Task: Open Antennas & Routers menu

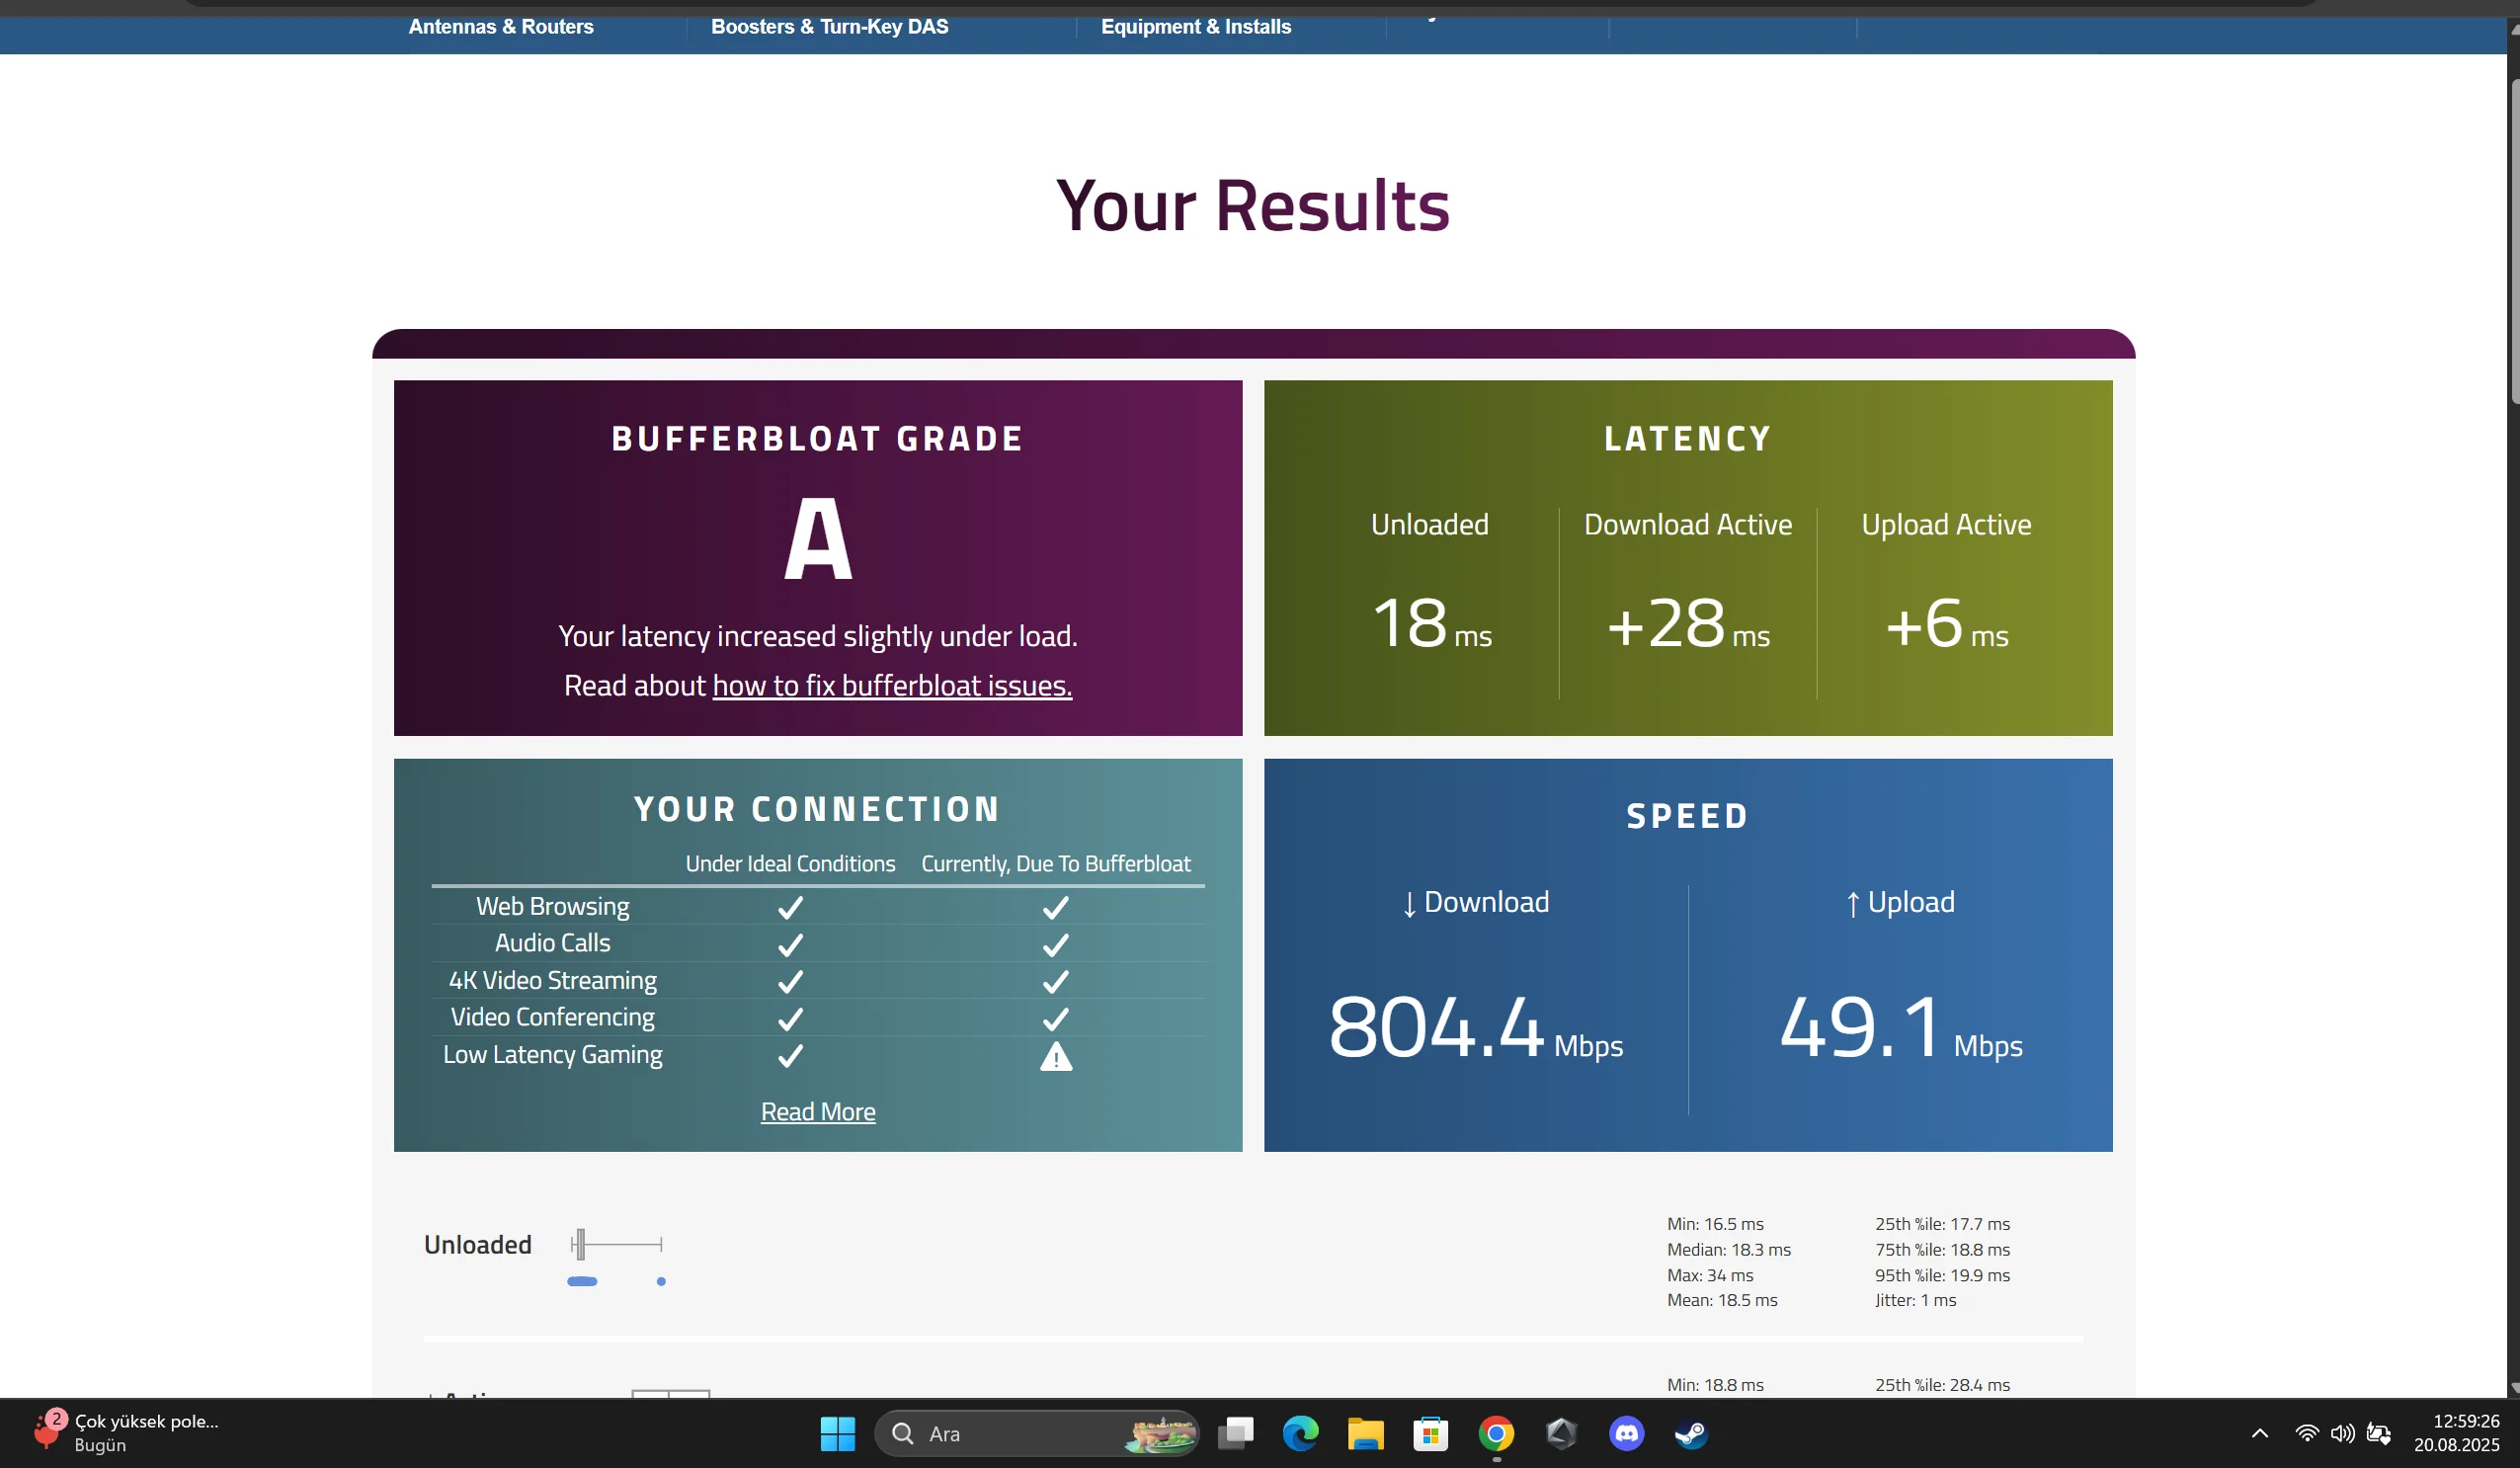Action: click(501, 27)
